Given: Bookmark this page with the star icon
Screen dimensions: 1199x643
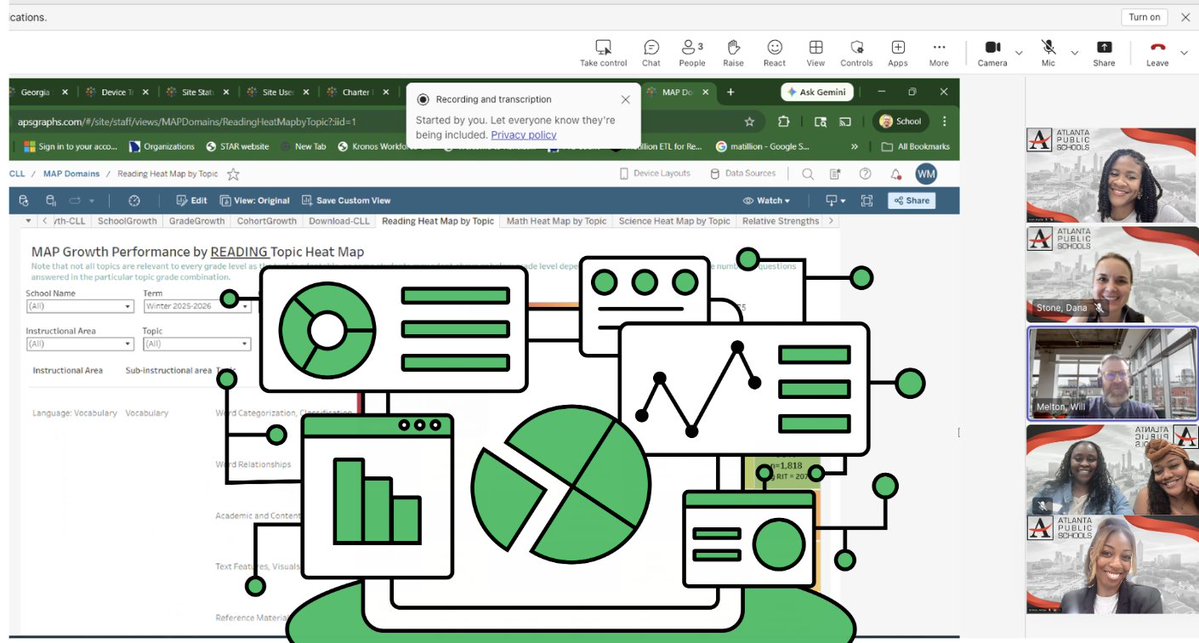Looking at the screenshot, I should point(749,122).
